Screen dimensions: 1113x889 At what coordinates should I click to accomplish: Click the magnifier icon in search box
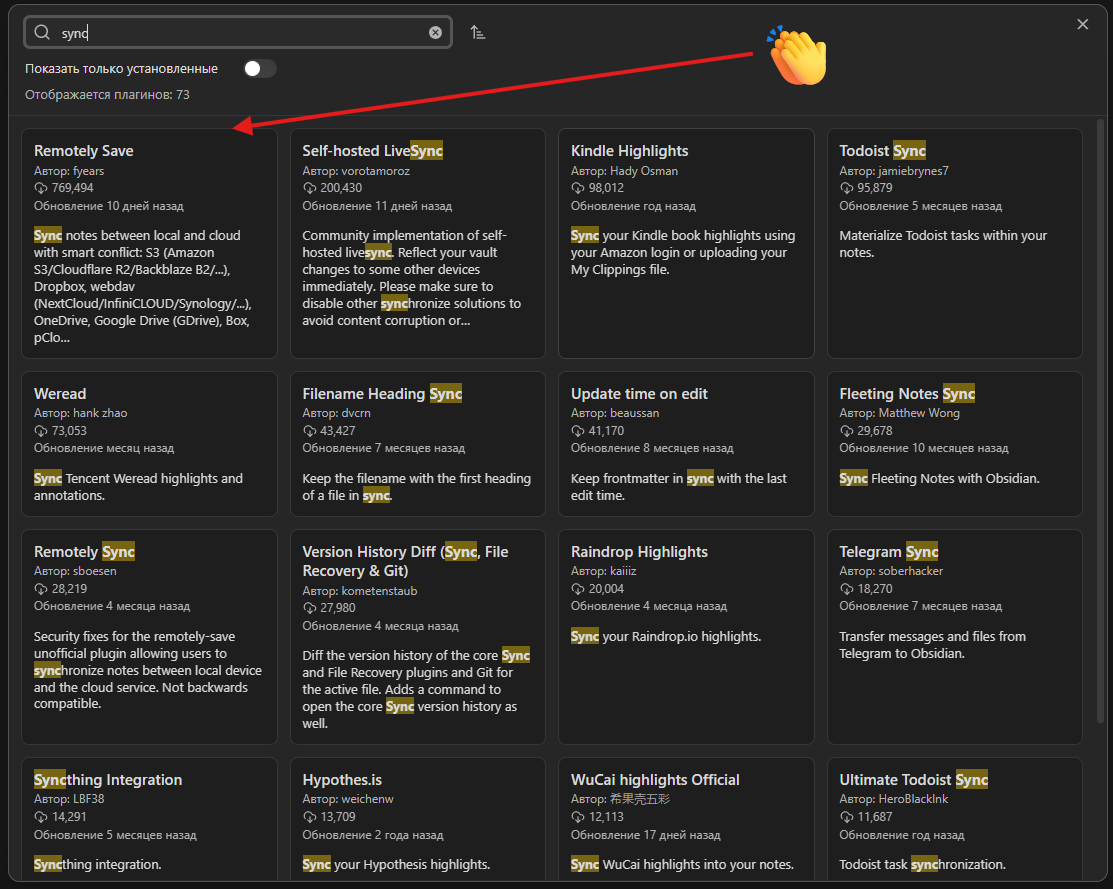pyautogui.click(x=42, y=32)
